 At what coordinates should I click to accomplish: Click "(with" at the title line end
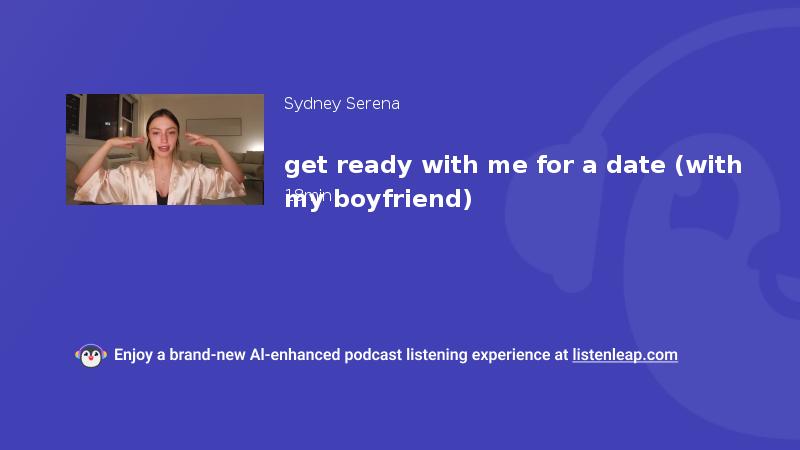click(x=709, y=165)
